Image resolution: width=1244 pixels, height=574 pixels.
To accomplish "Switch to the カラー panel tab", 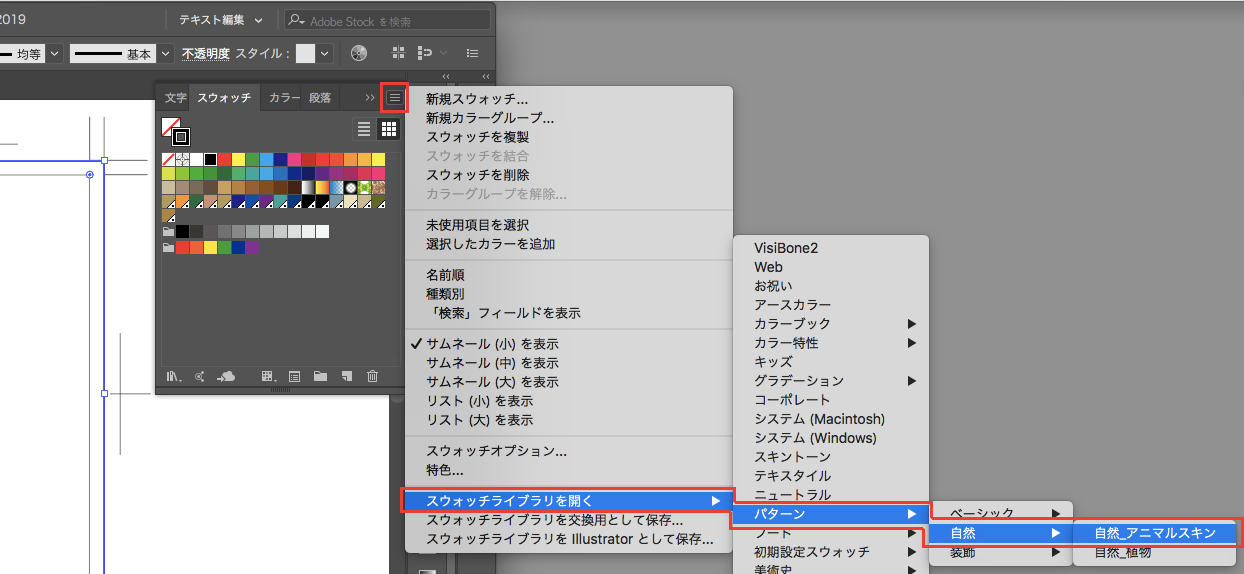I will click(x=285, y=98).
